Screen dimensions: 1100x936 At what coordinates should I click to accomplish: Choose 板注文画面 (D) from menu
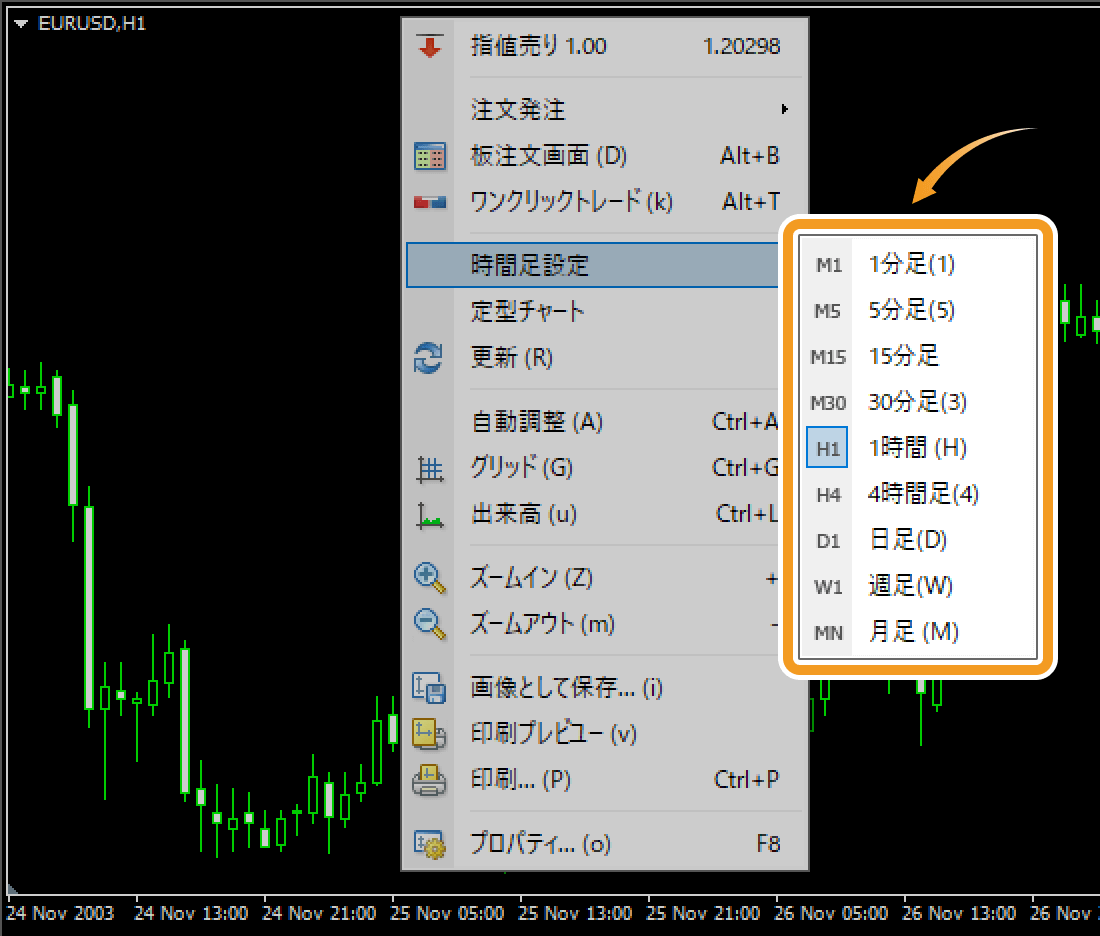[604, 156]
